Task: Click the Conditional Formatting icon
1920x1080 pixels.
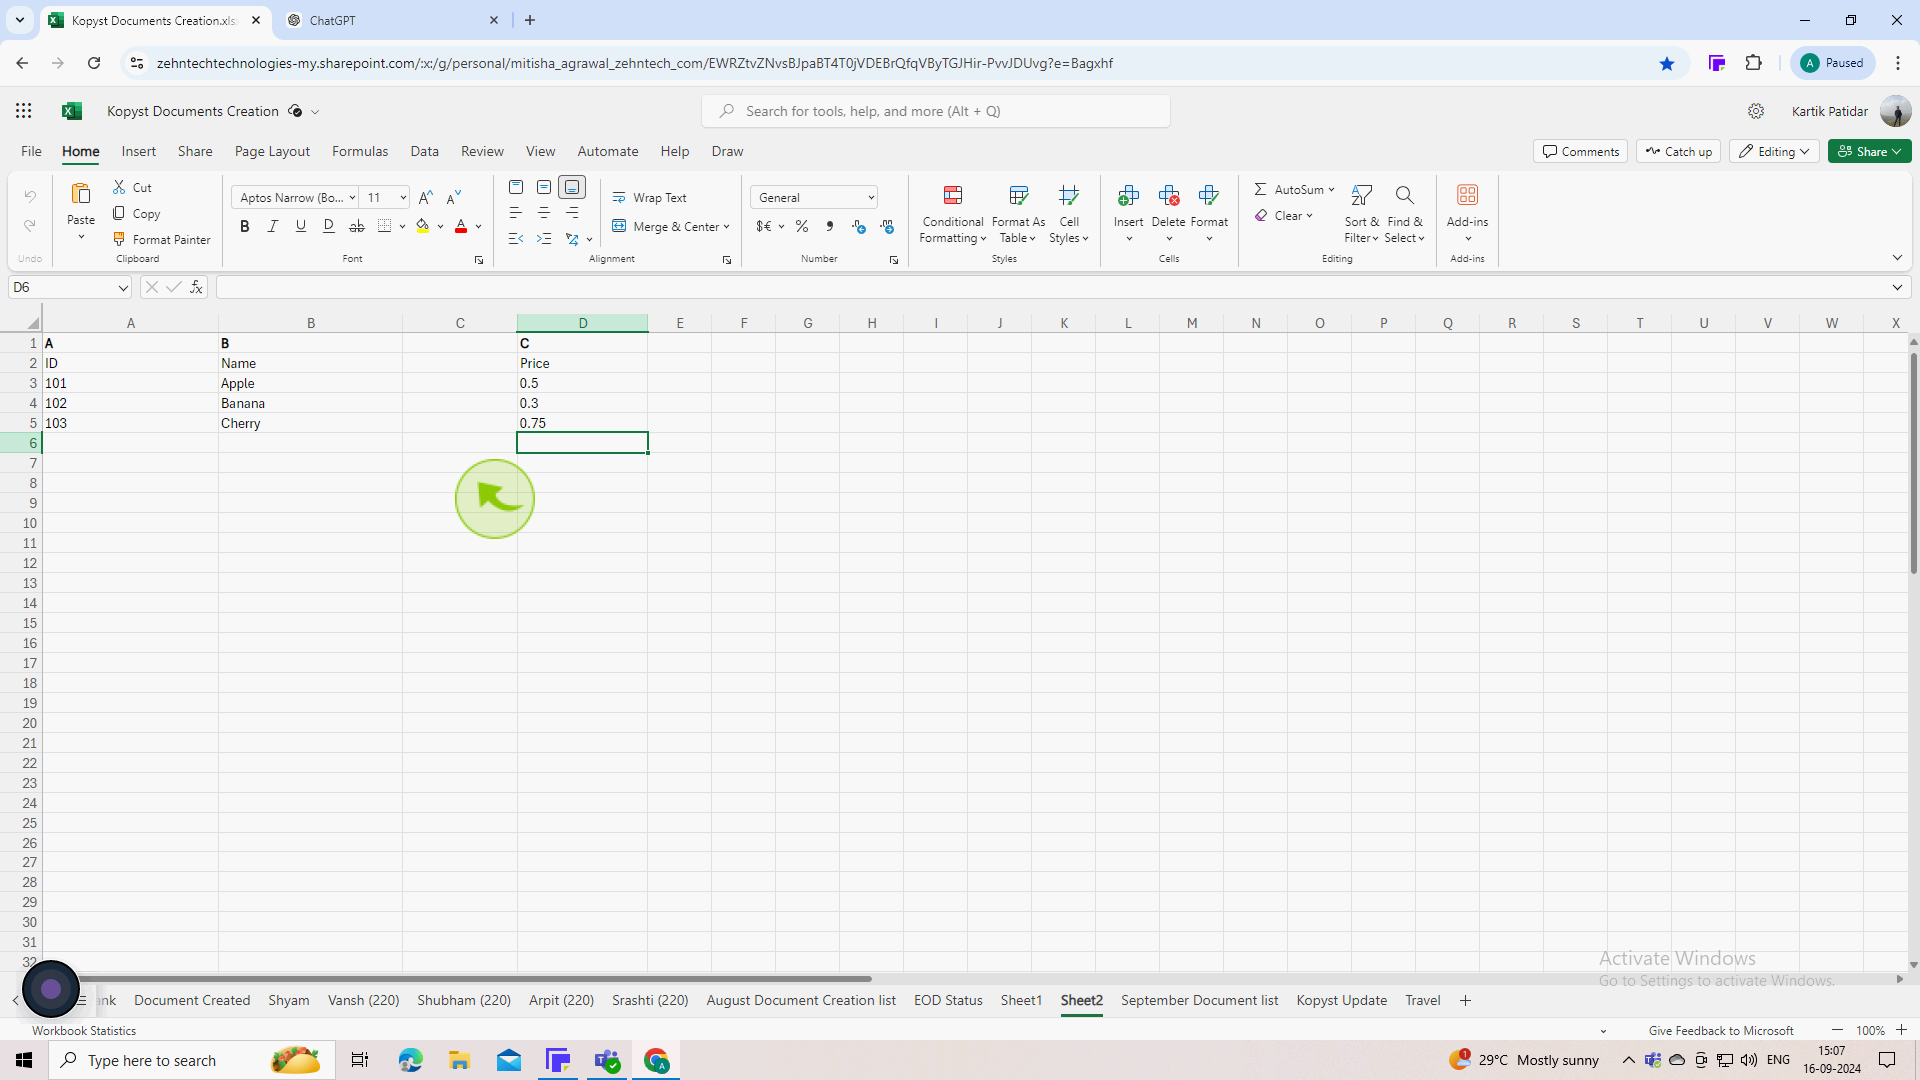Action: [953, 211]
